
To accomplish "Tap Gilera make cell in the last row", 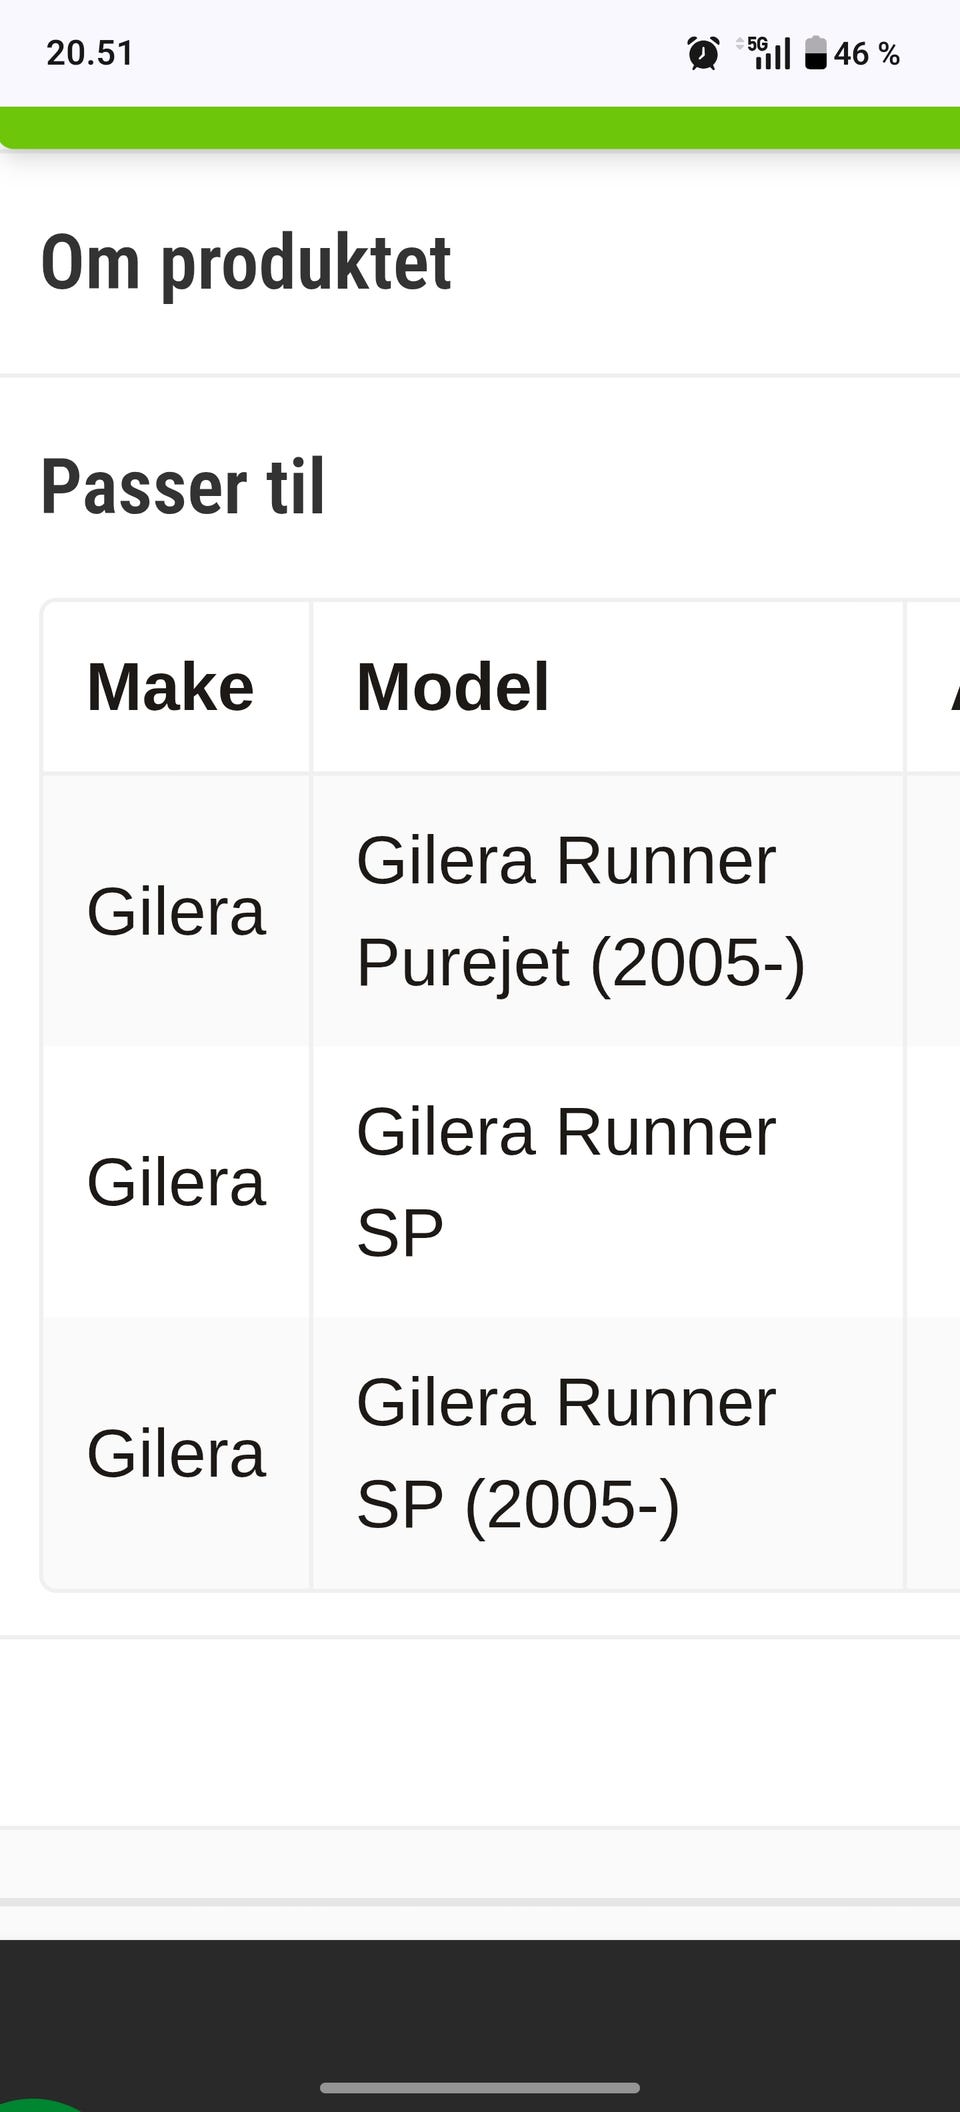I will (x=176, y=1453).
